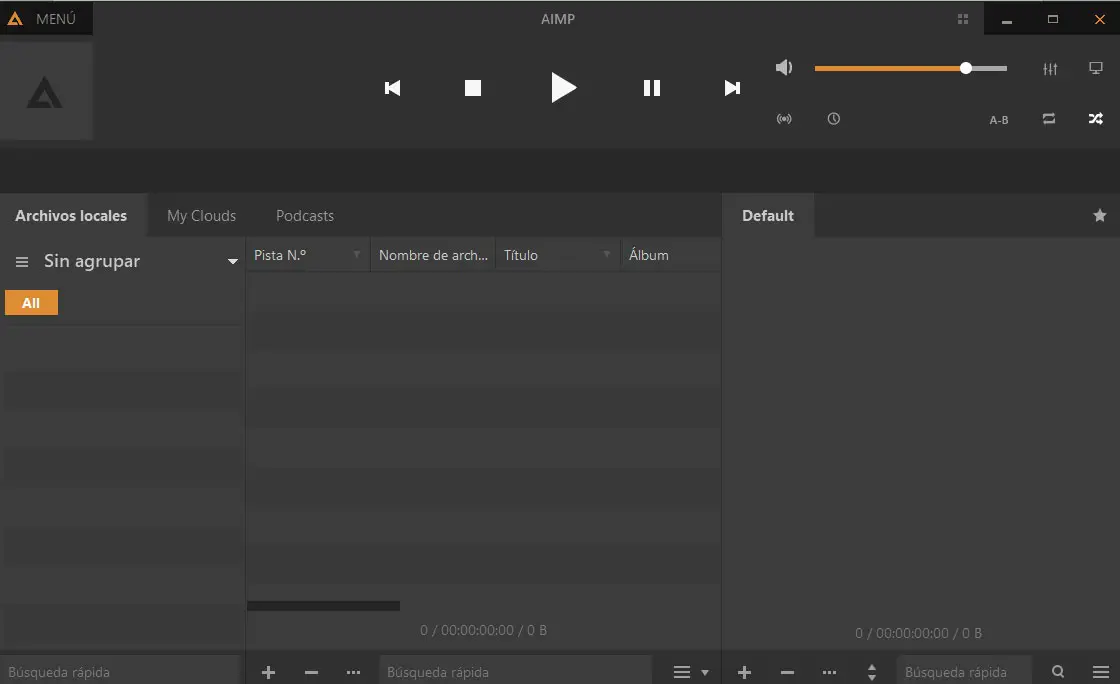Toggle shuffle playback mode
Viewport: 1120px width, 684px height.
[x=1096, y=119]
